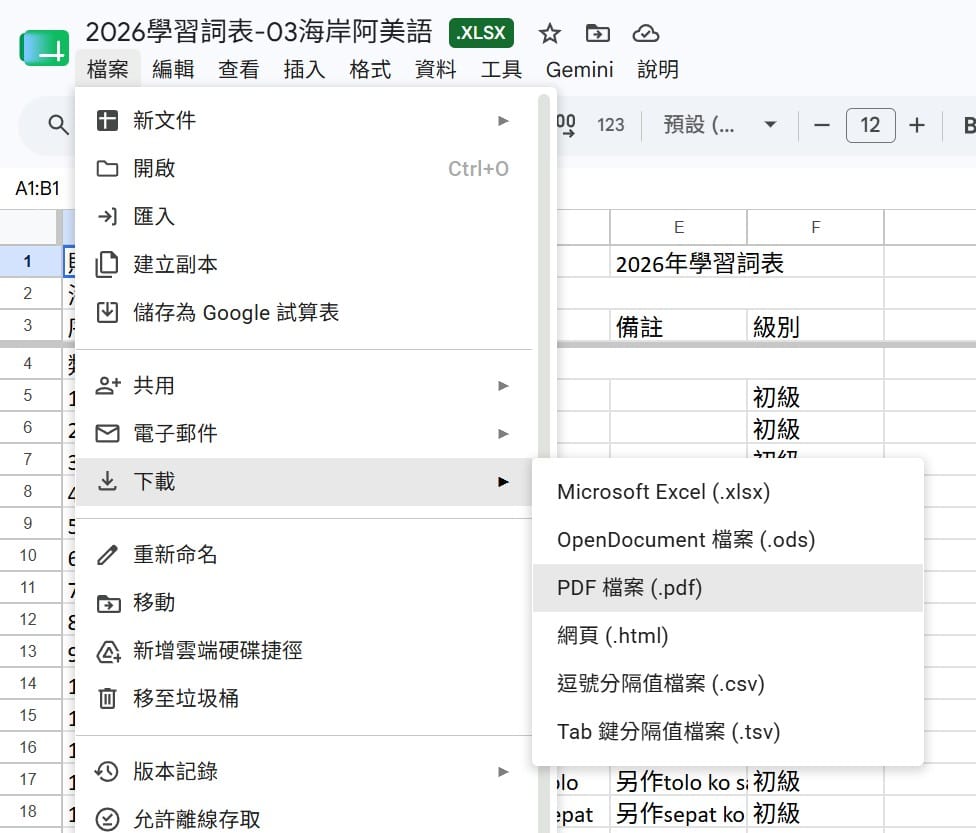
Task: Download as Tab 鍵分隔值檔案 (.tsv)
Action: pyautogui.click(x=728, y=732)
